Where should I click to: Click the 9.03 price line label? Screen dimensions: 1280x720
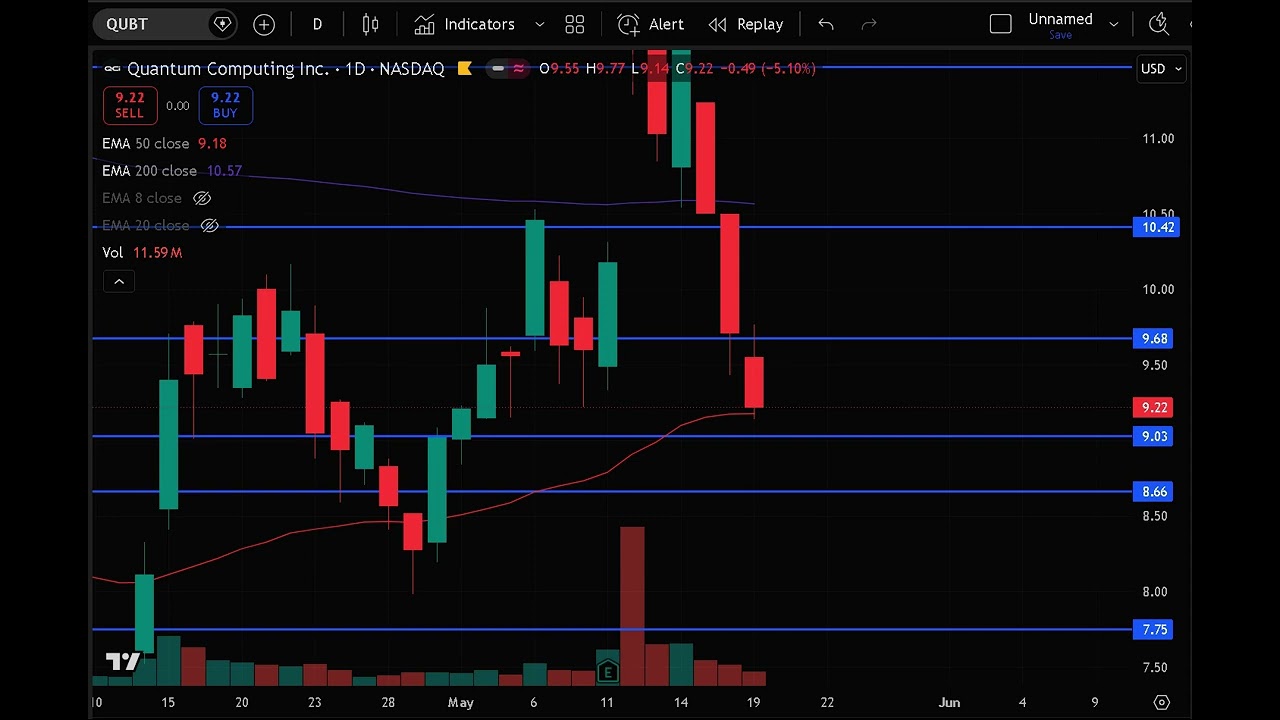tap(1154, 436)
